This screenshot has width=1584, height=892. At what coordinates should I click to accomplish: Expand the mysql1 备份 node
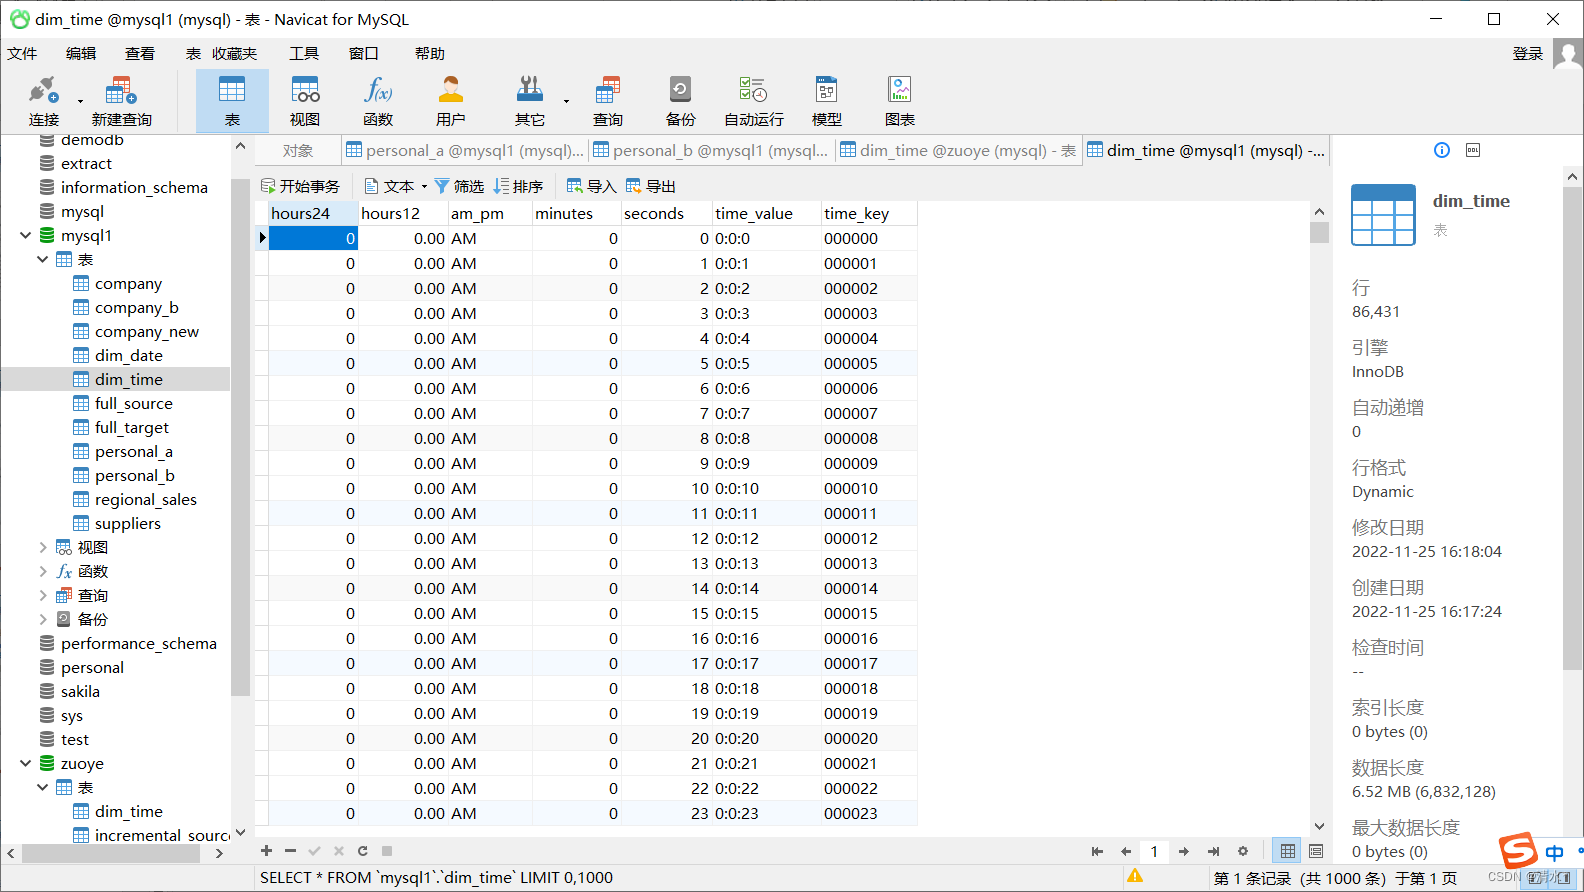[x=42, y=619]
